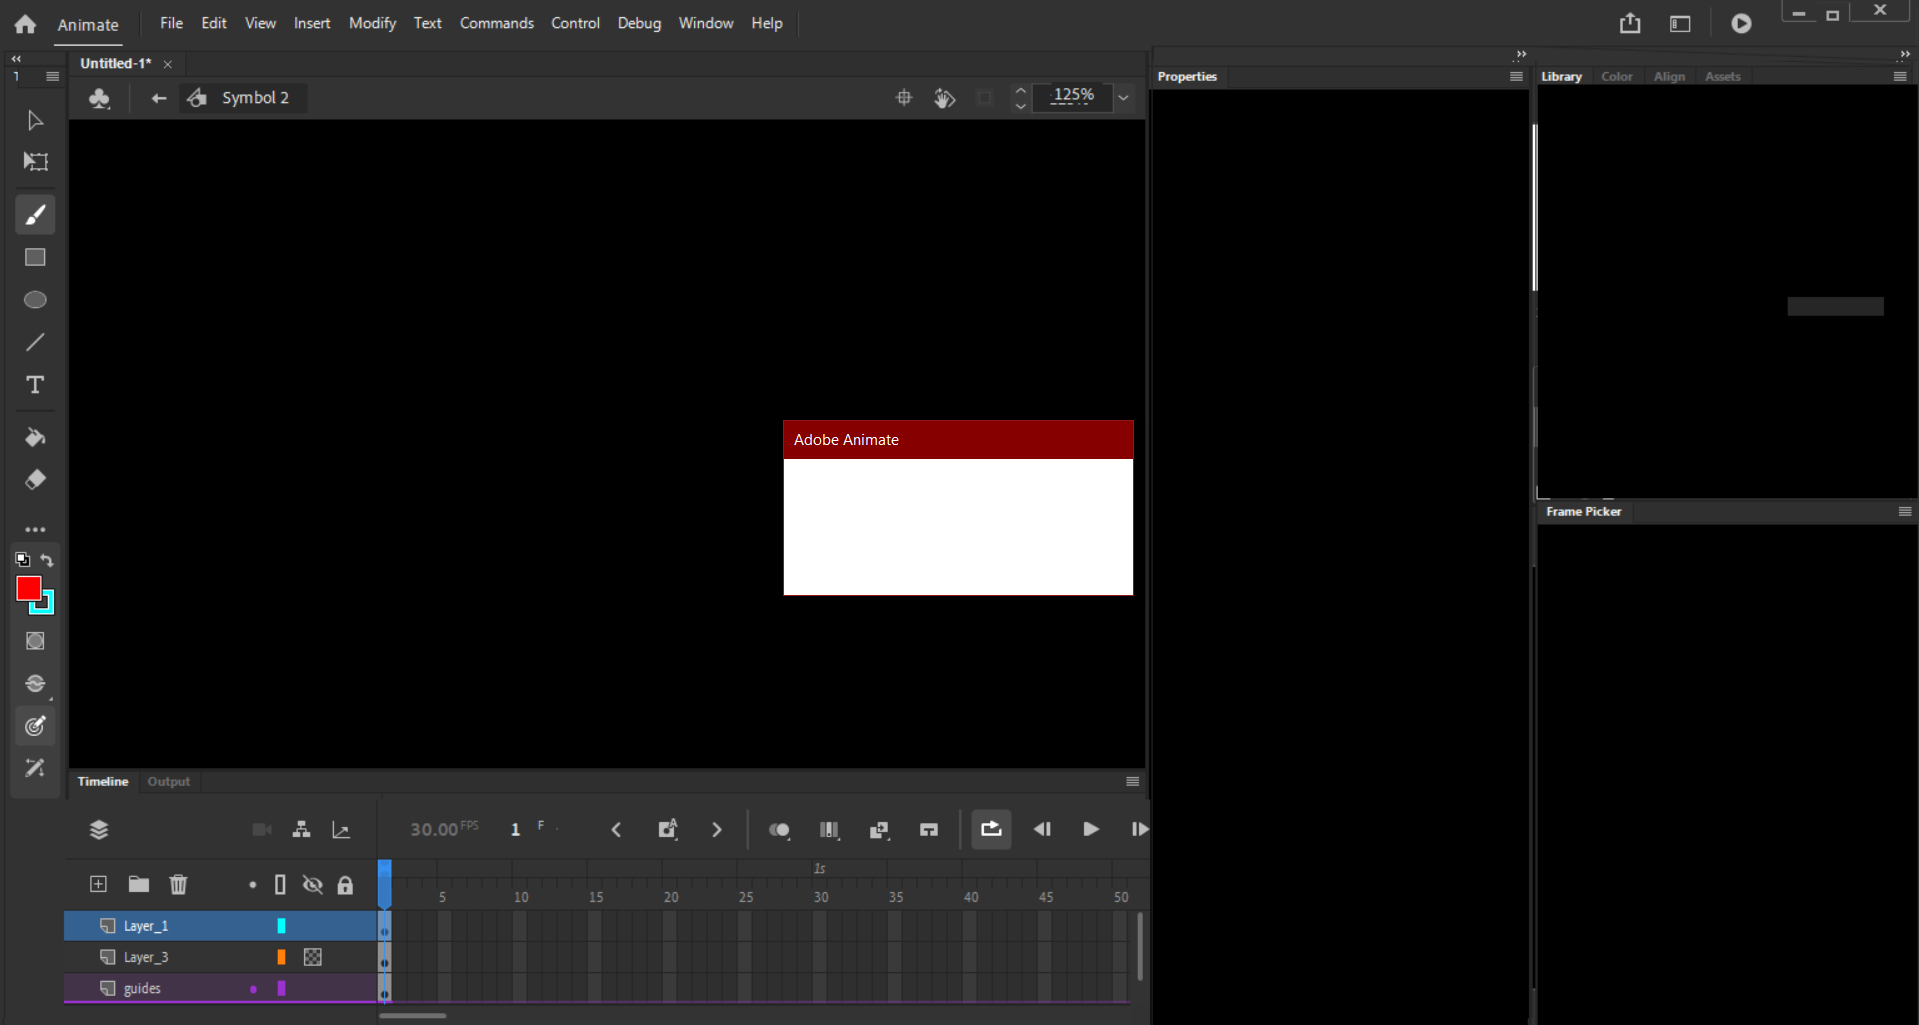Select the guides layer

click(x=220, y=988)
